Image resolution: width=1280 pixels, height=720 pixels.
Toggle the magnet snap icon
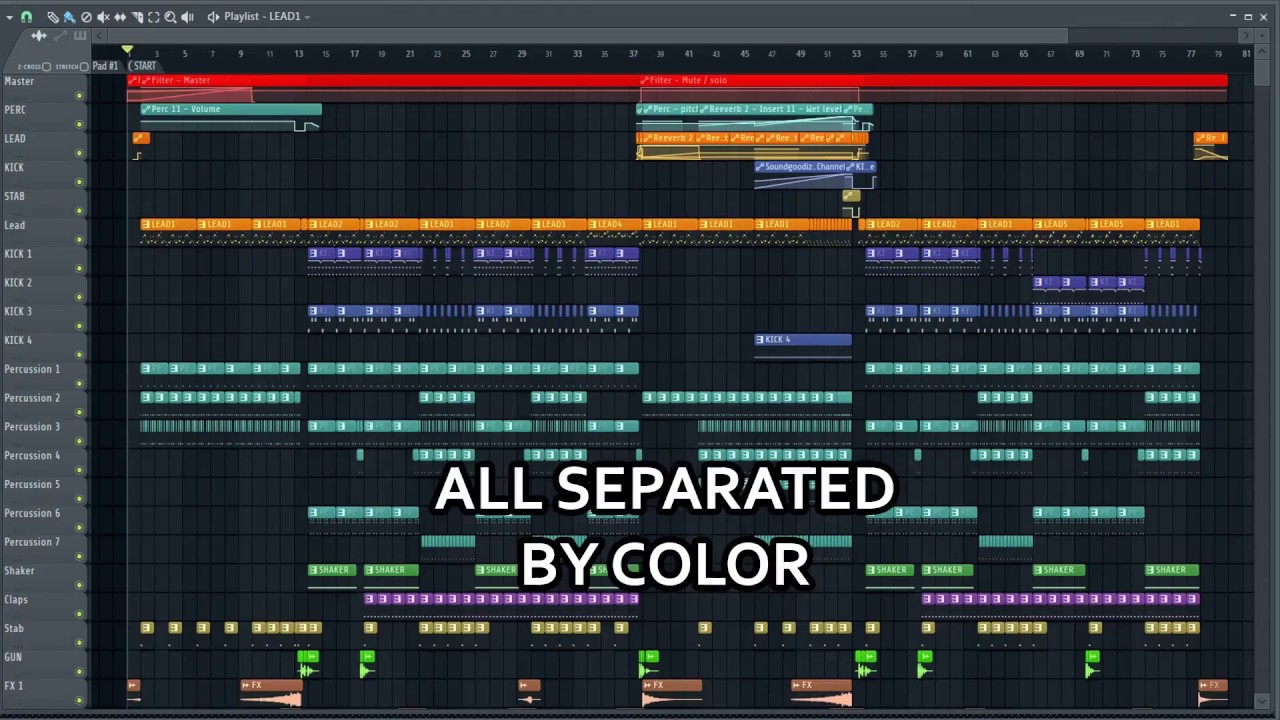(x=26, y=17)
